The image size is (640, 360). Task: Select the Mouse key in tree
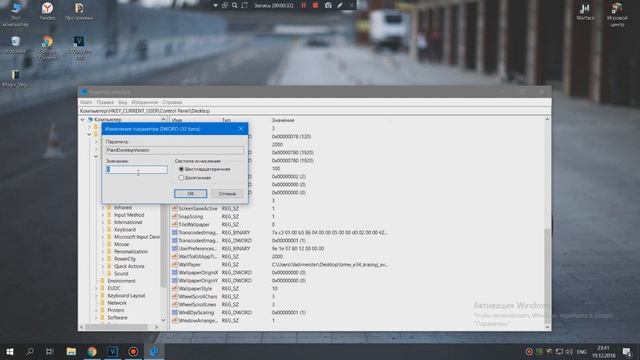coord(122,244)
